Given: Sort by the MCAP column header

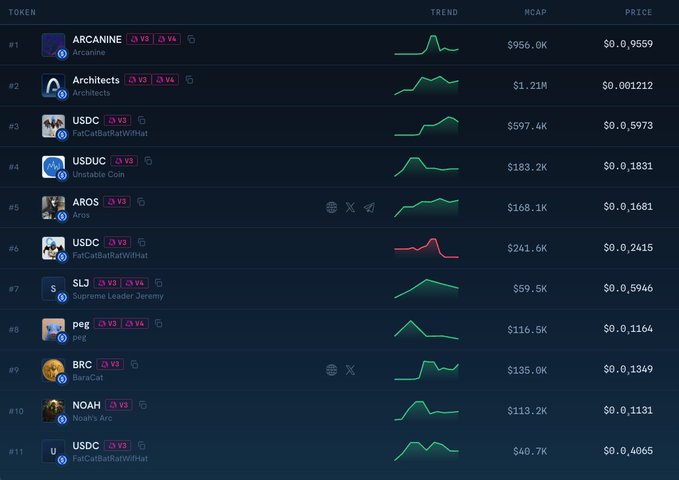Looking at the screenshot, I should [x=535, y=12].
